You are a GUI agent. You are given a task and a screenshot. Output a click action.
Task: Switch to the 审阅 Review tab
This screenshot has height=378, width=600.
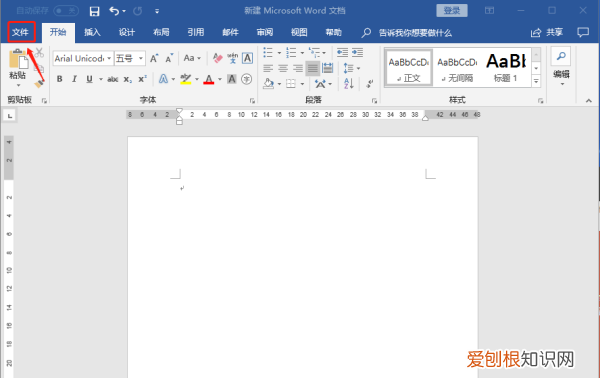tap(264, 32)
